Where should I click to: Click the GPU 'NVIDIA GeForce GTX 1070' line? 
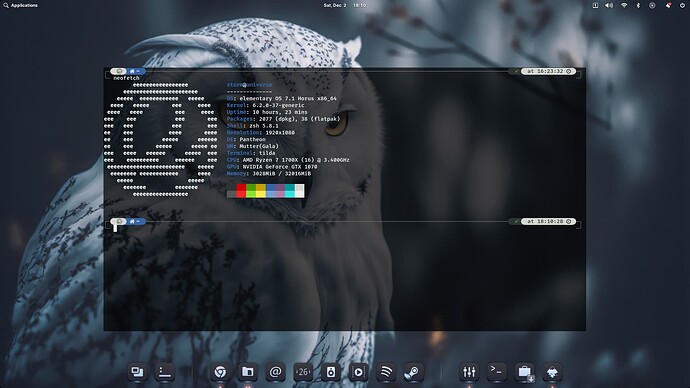[272, 167]
